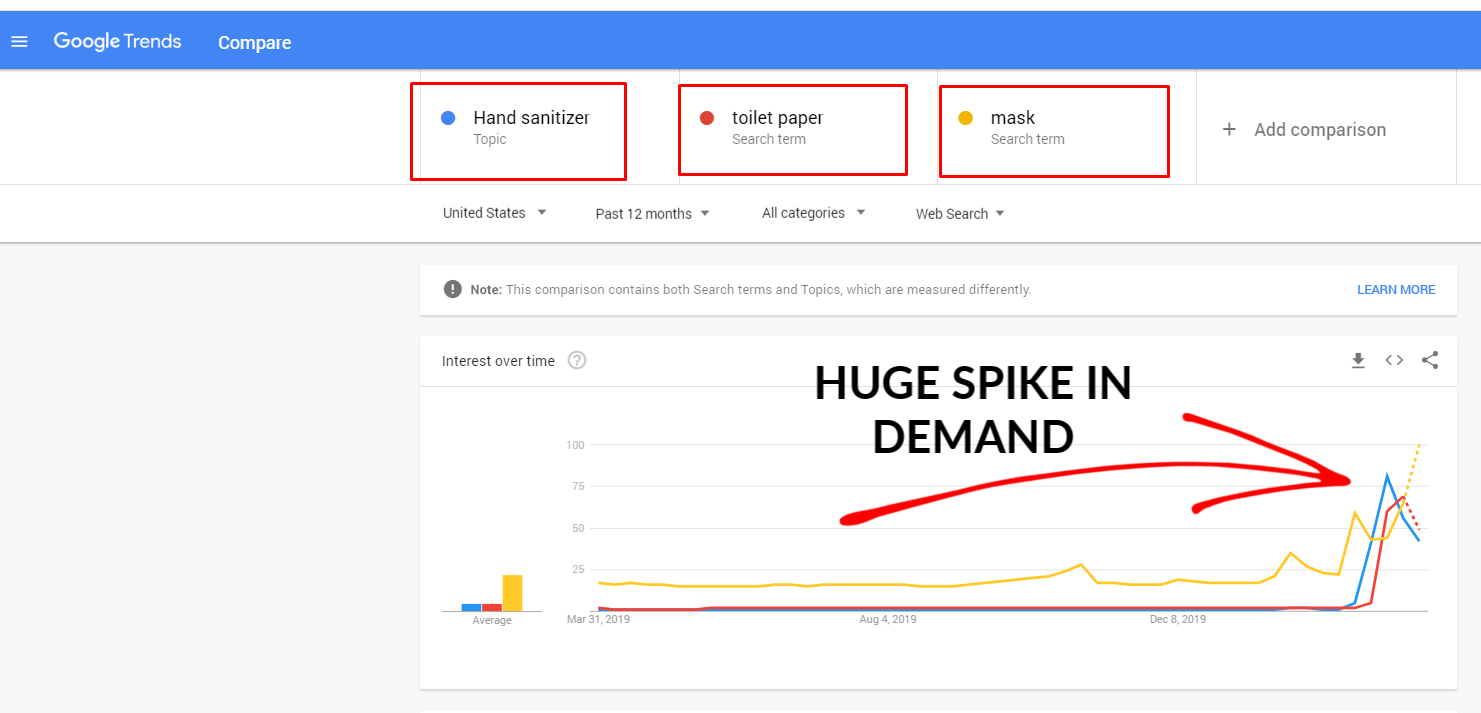Click the blue Hand sanitizer color dot
The height and width of the screenshot is (713, 1481).
click(x=448, y=118)
